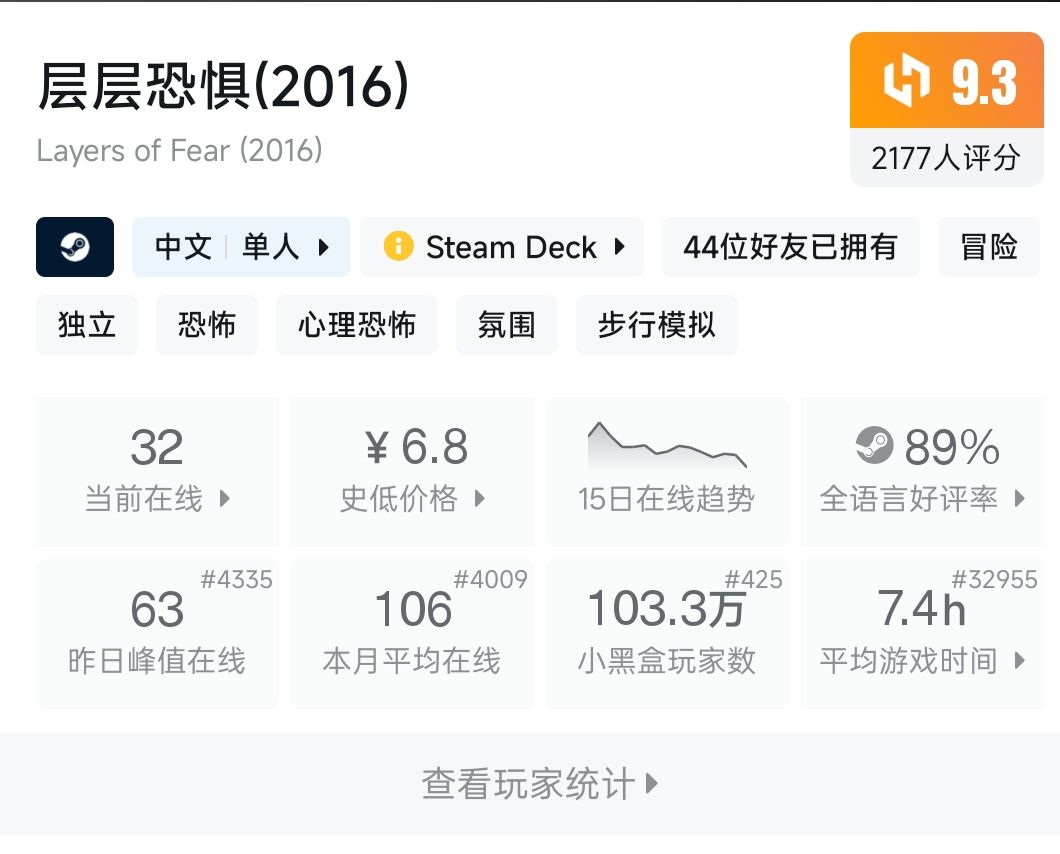Select the 独立 genre tag
Image resolution: width=1060 pixels, height=854 pixels.
click(87, 325)
